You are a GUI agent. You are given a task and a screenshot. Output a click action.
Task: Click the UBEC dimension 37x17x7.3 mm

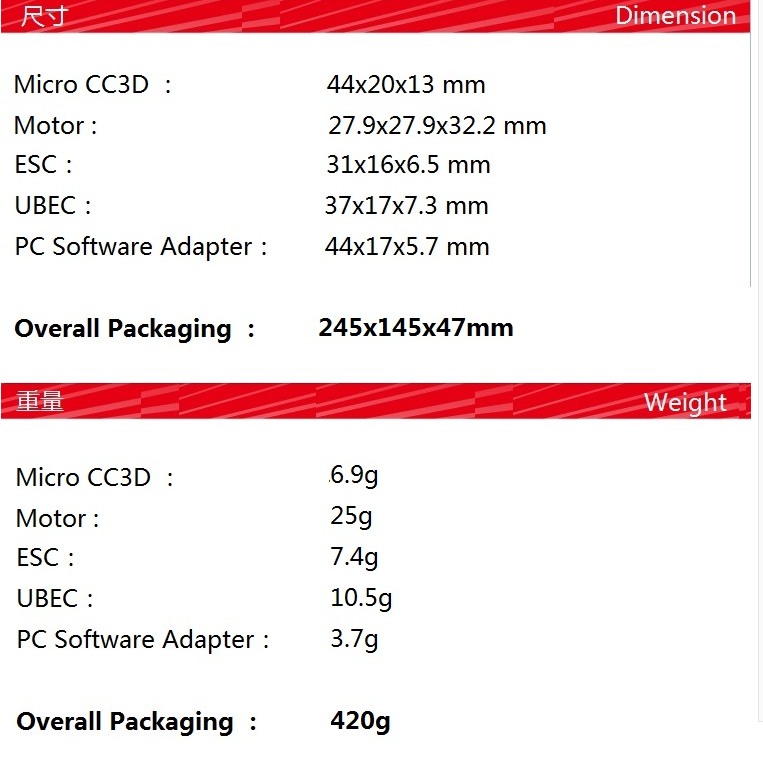[x=406, y=205]
